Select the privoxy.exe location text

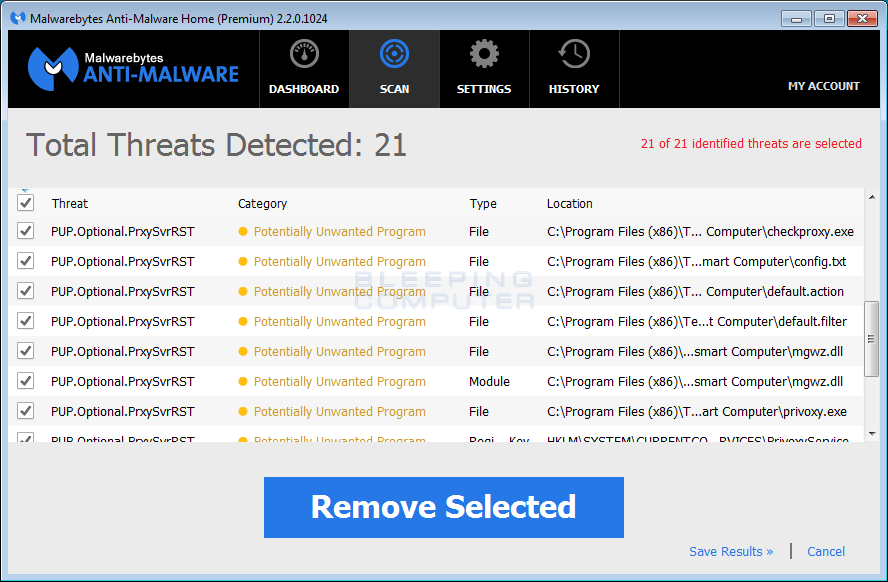(x=697, y=412)
